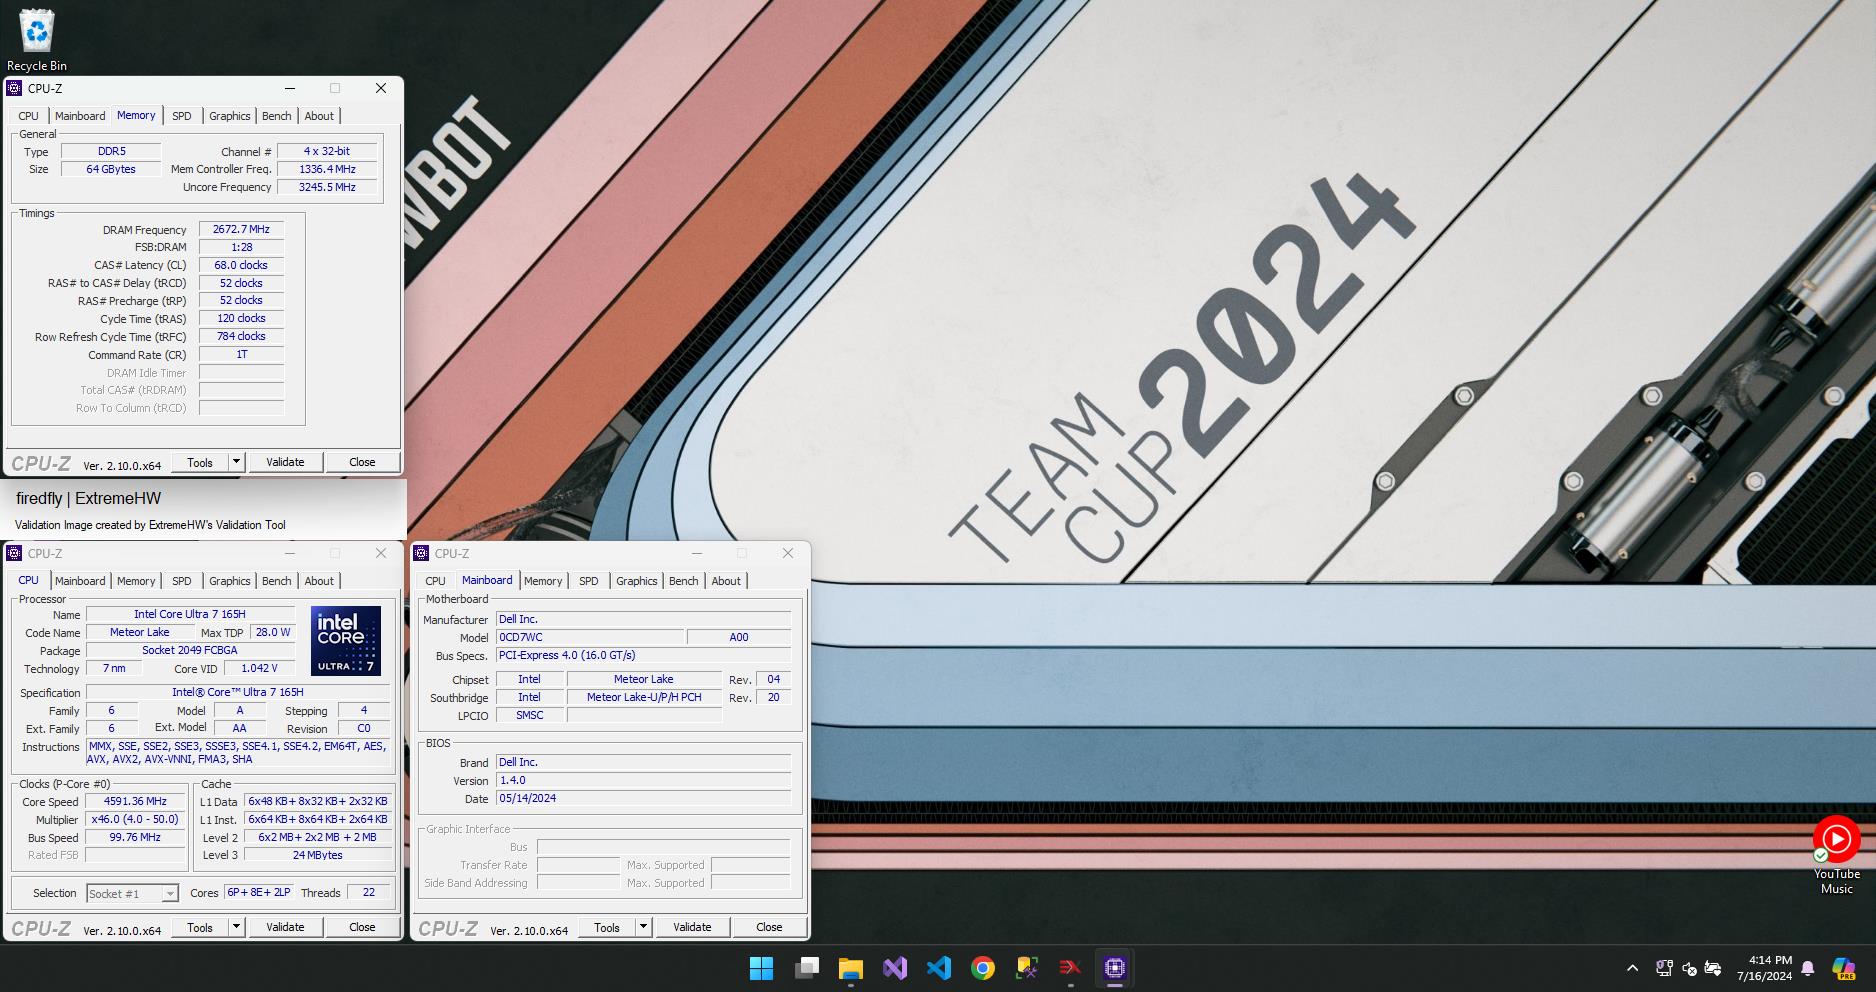
Task: Open the Recycle Bin desktop icon
Action: pos(37,40)
